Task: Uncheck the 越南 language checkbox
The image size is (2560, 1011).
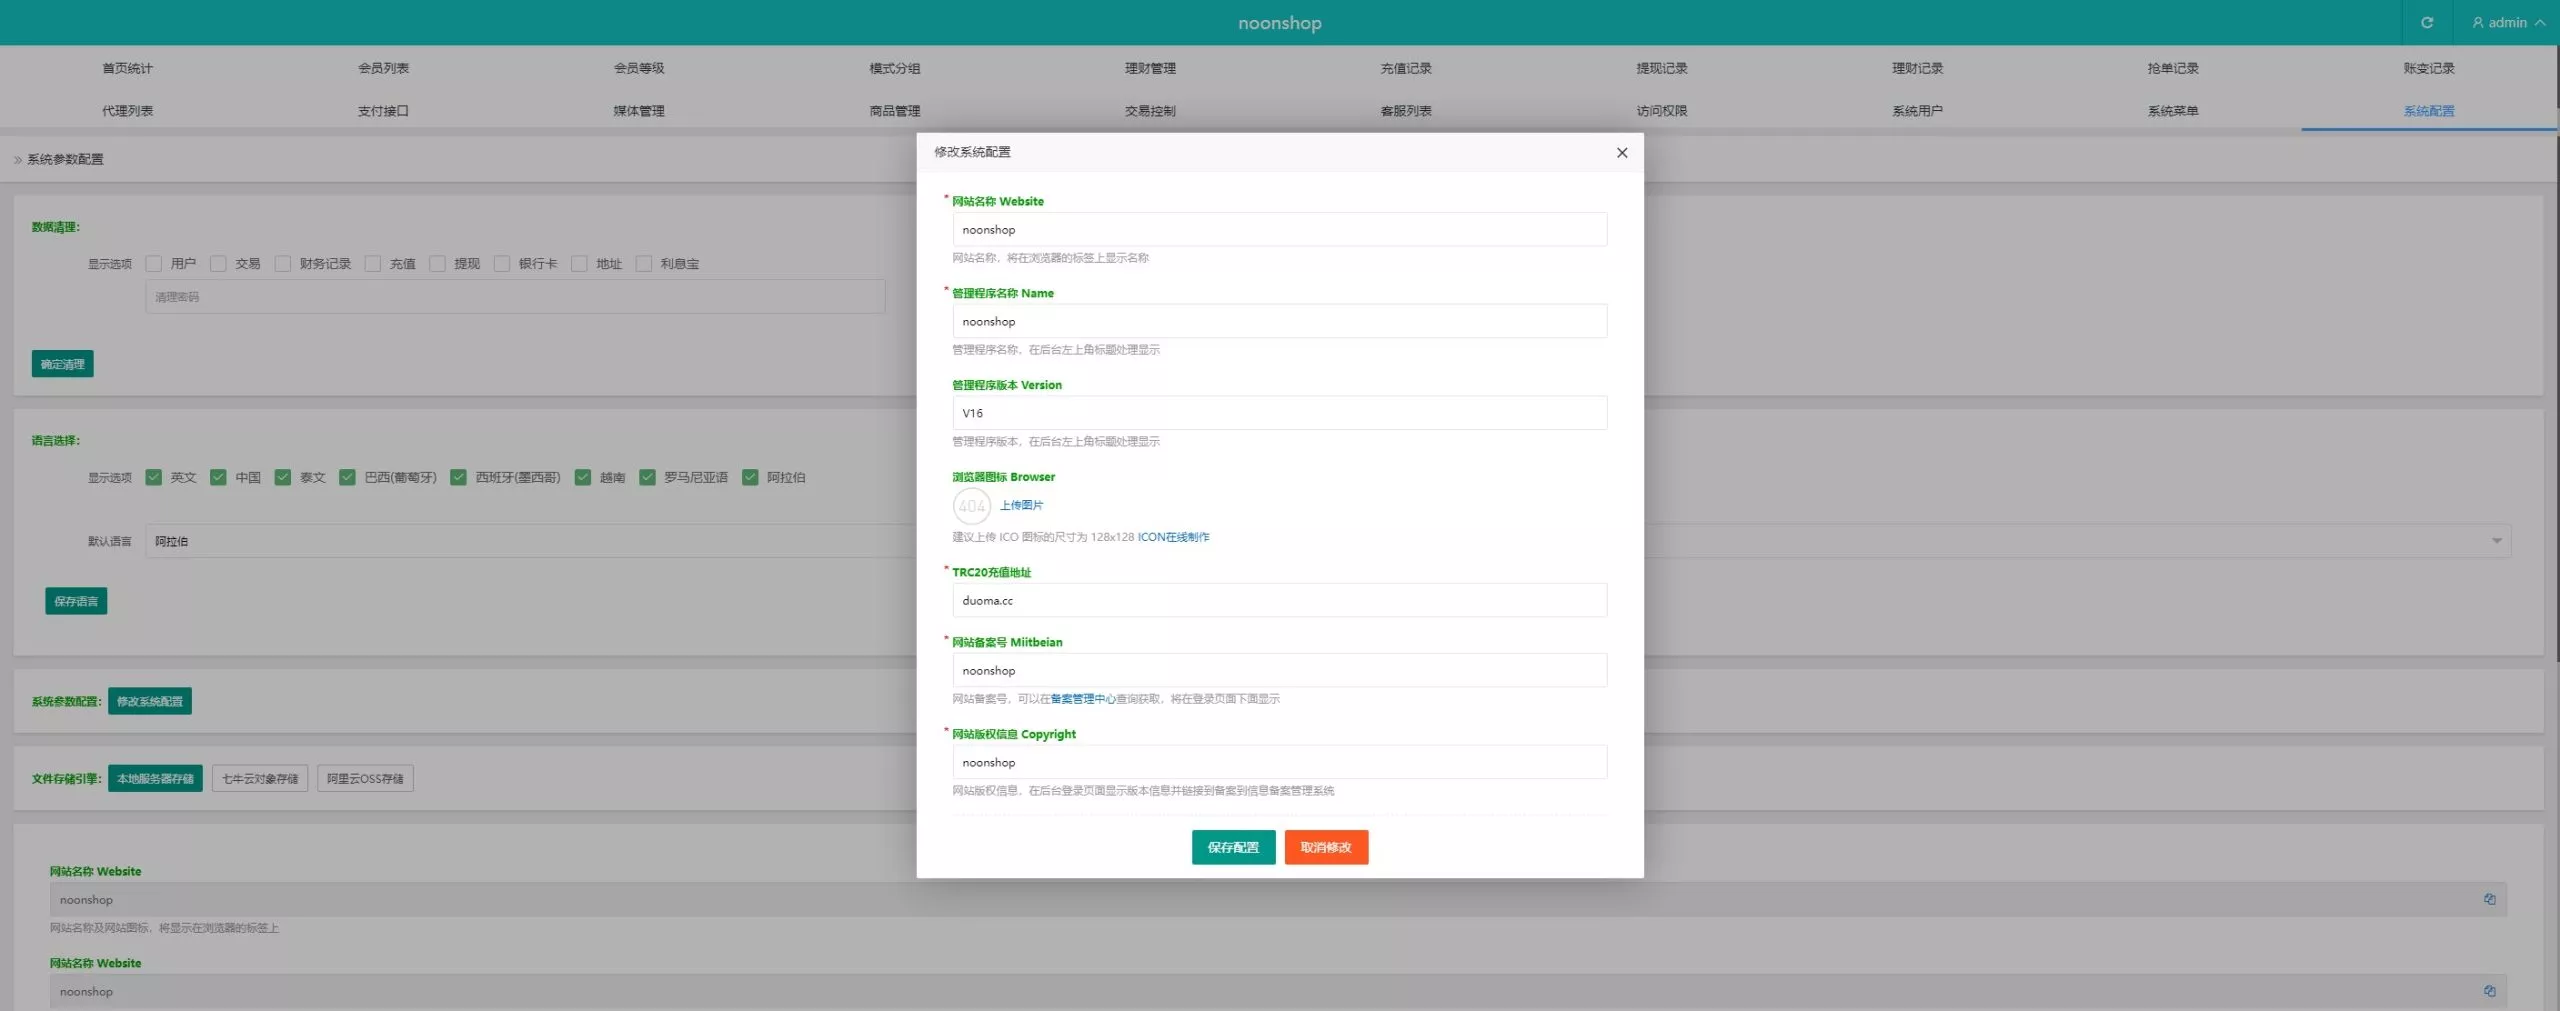Action: pyautogui.click(x=582, y=477)
